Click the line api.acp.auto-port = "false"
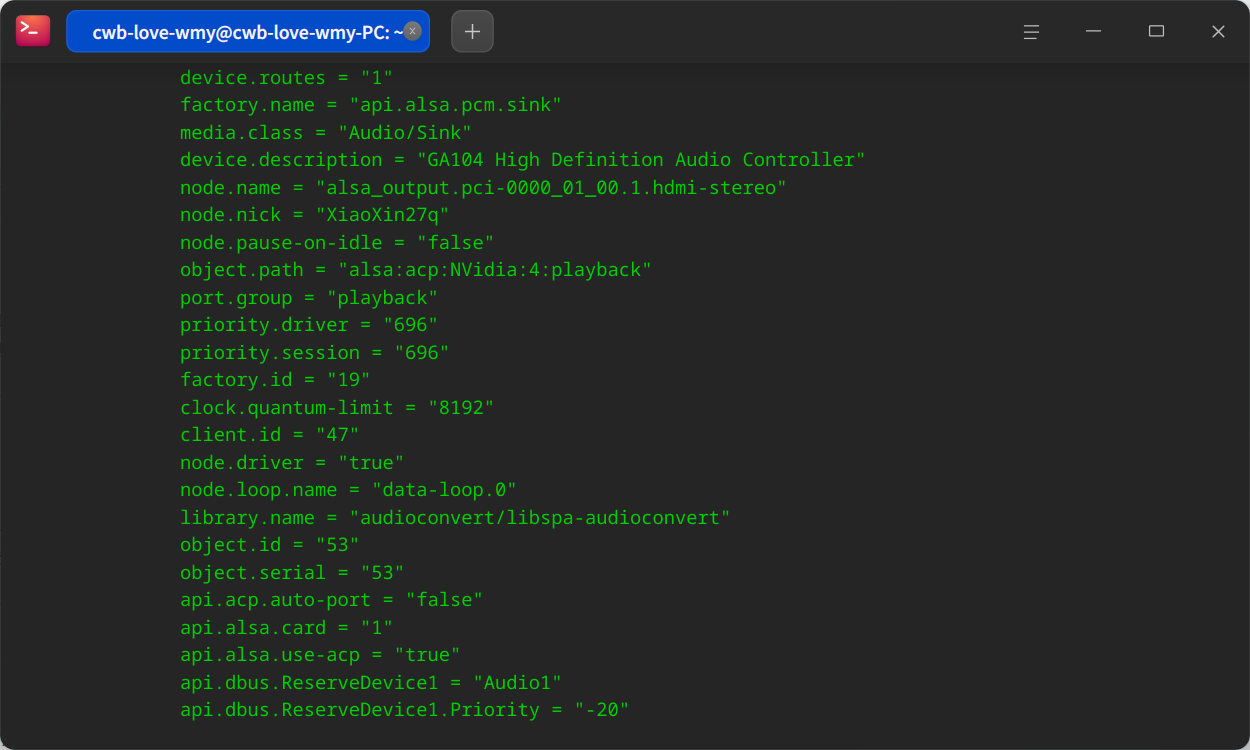 332,600
